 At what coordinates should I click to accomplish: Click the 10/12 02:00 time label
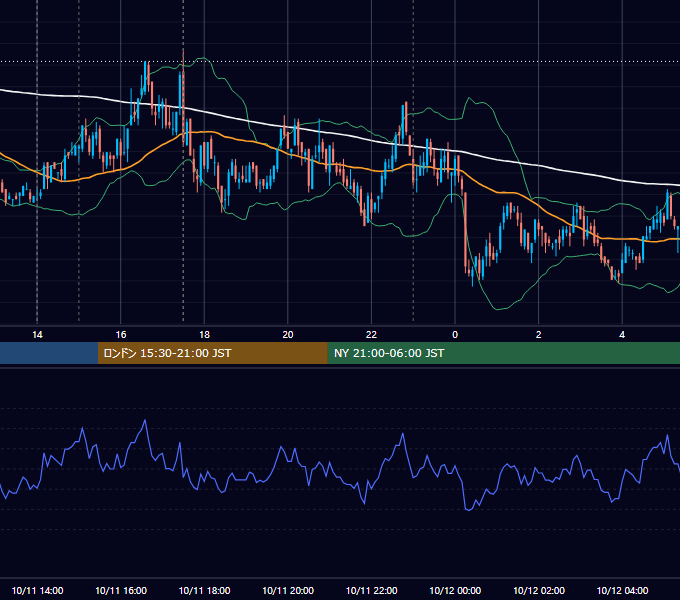(539, 590)
